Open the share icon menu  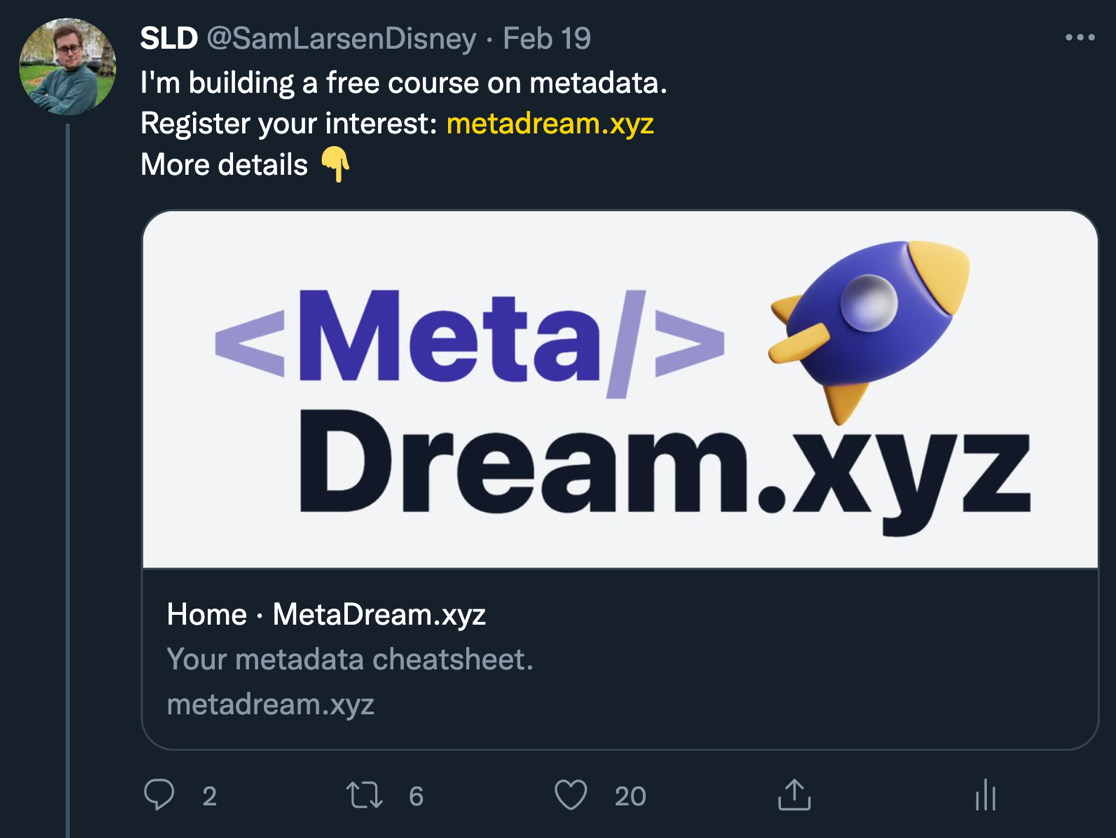tap(793, 795)
